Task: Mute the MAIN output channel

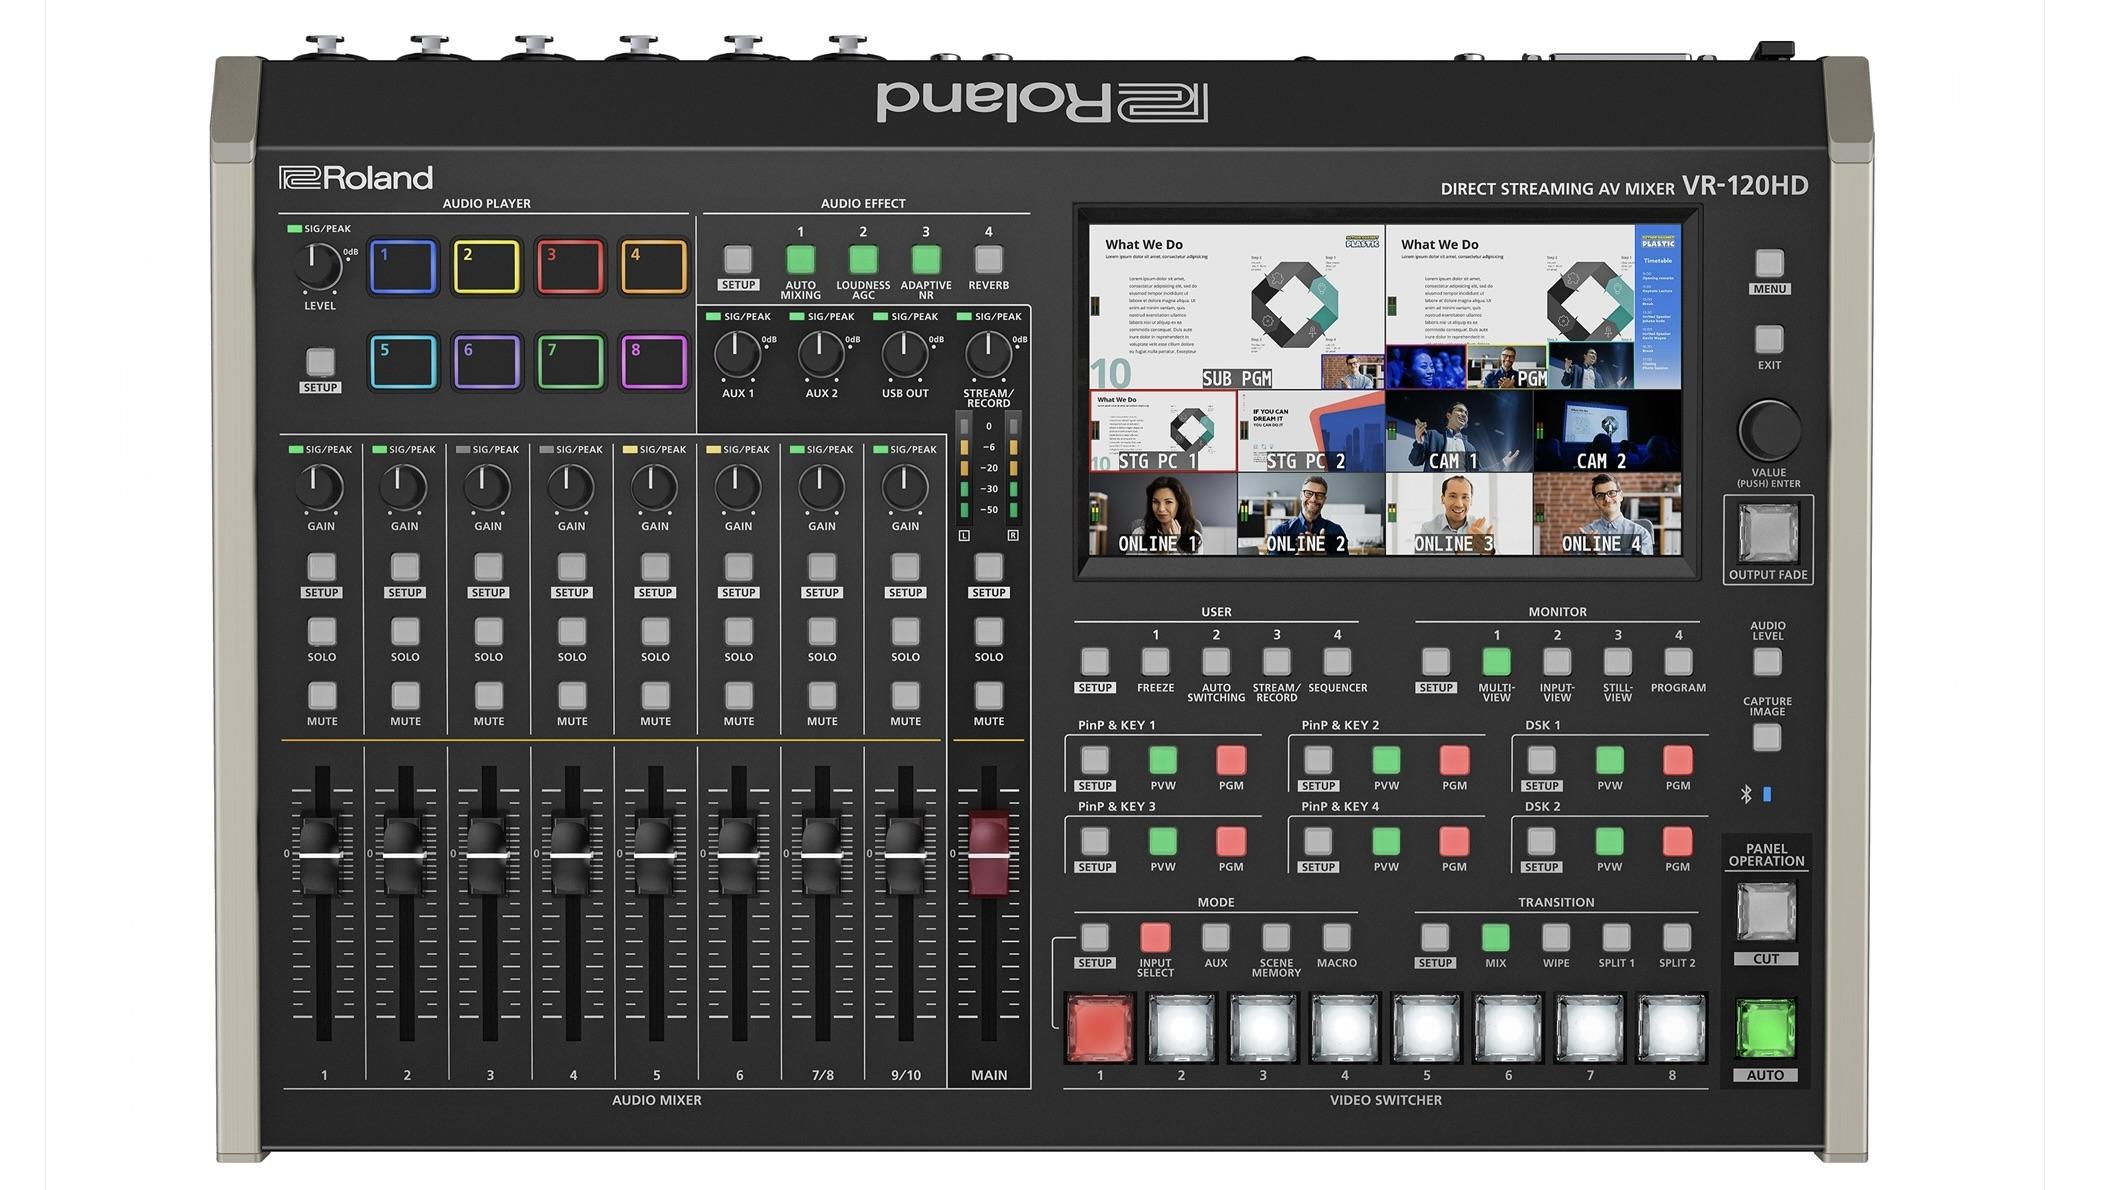Action: point(989,695)
